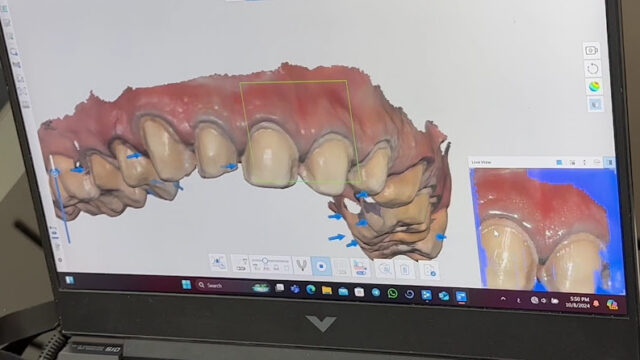The height and width of the screenshot is (360, 640).
Task: Click the highlighted pin icon in Live View header
Action: [610, 162]
